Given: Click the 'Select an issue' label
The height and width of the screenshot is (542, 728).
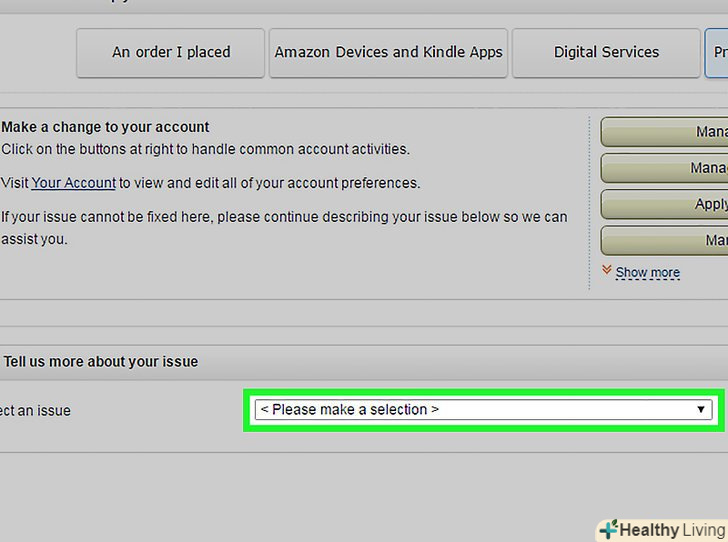Looking at the screenshot, I should [x=36, y=411].
